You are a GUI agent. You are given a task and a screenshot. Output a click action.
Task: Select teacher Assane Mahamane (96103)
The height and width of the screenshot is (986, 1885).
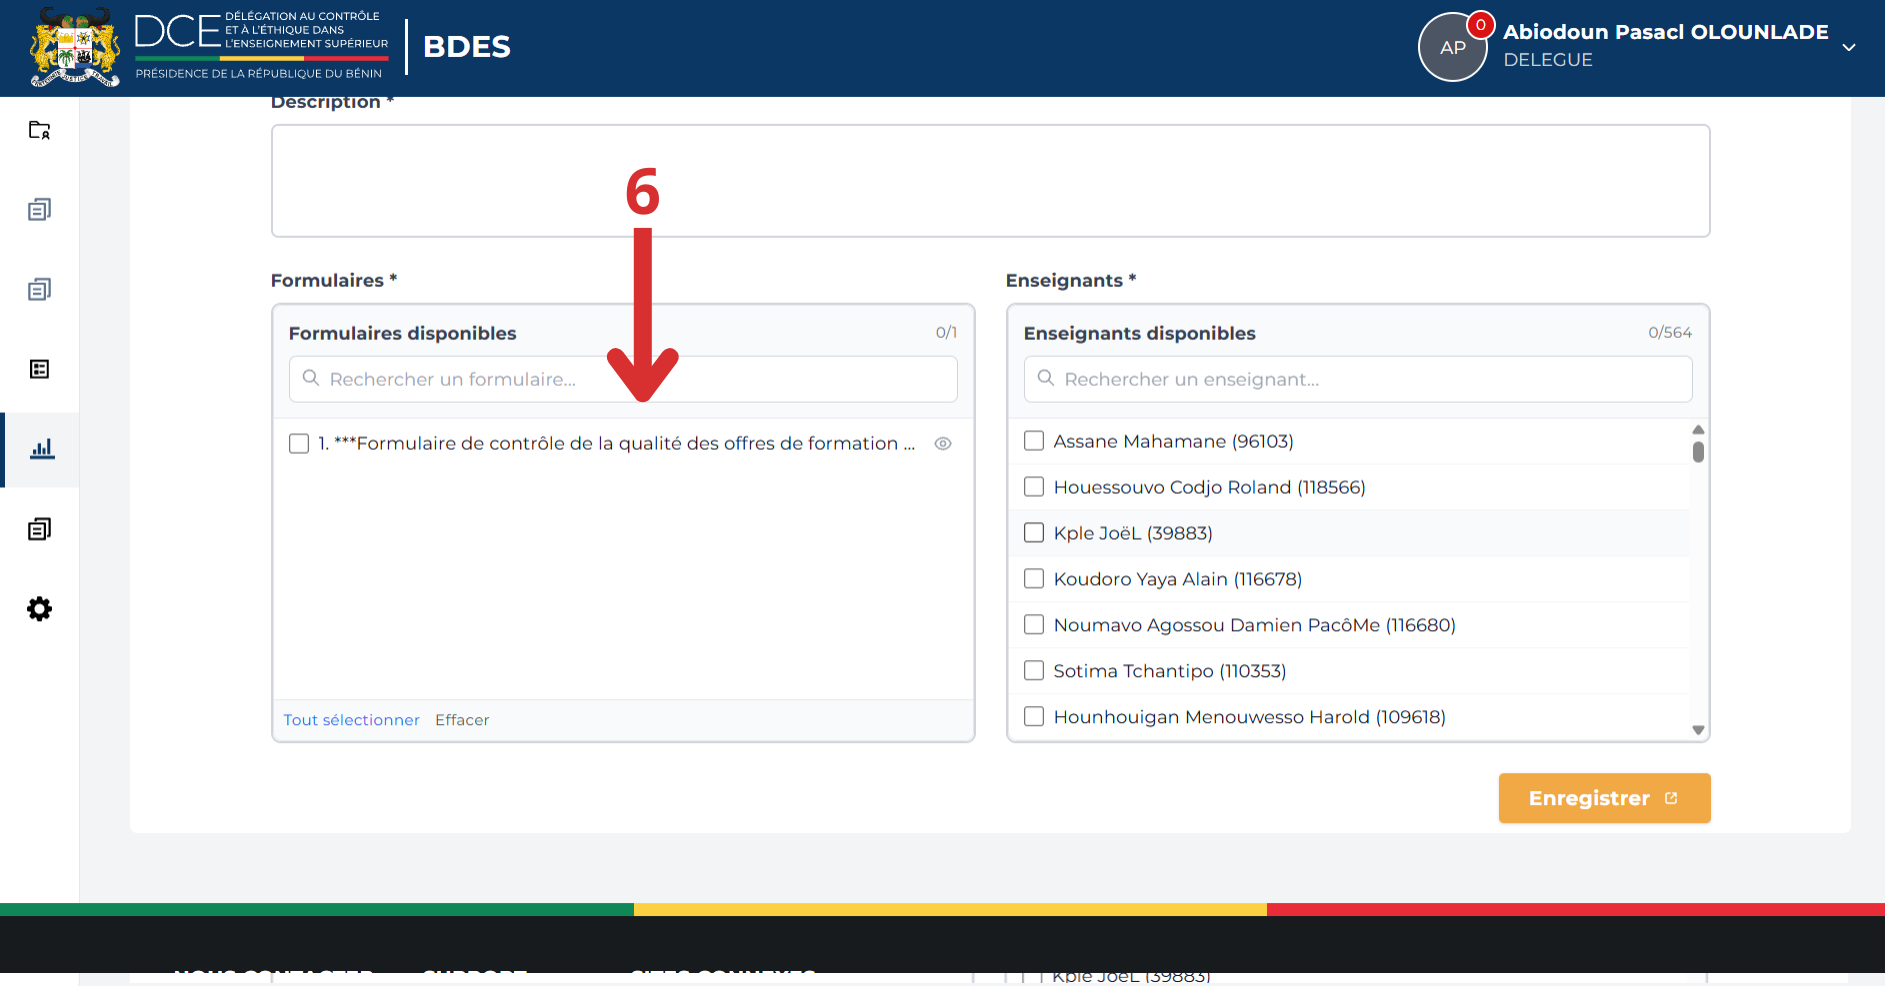tap(1034, 441)
